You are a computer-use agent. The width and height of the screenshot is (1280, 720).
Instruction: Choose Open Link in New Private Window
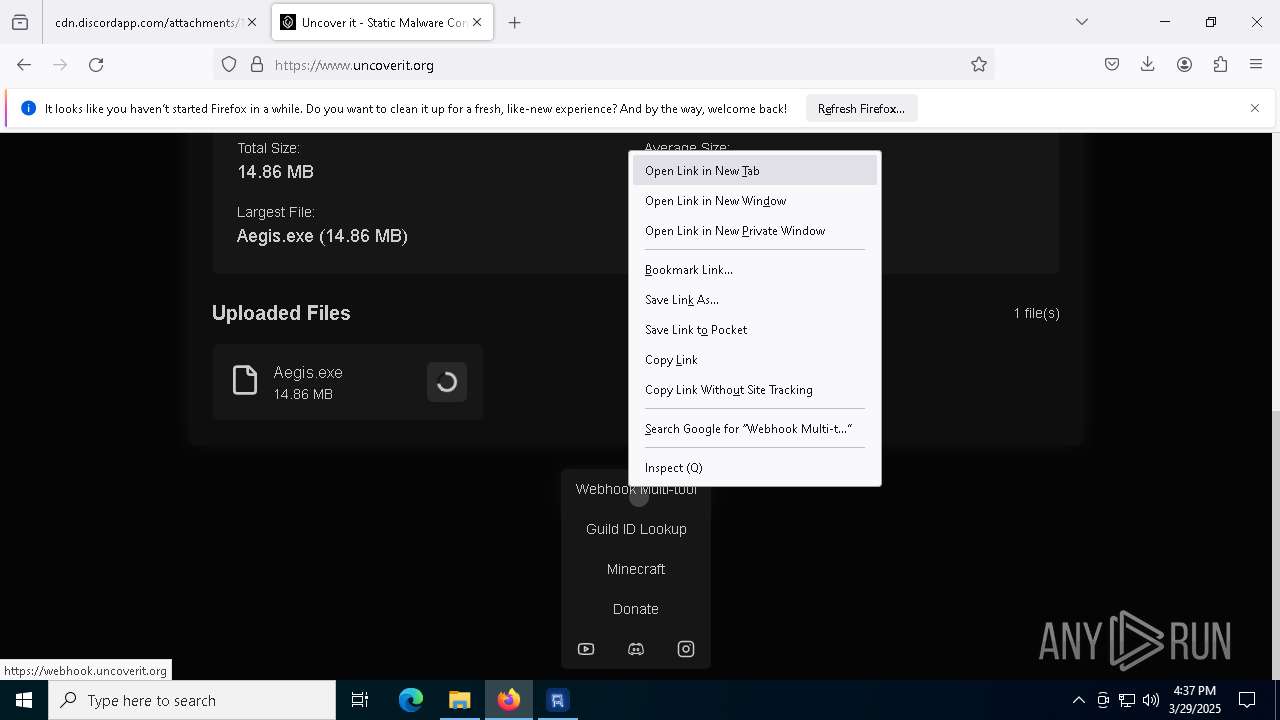[x=755, y=231]
